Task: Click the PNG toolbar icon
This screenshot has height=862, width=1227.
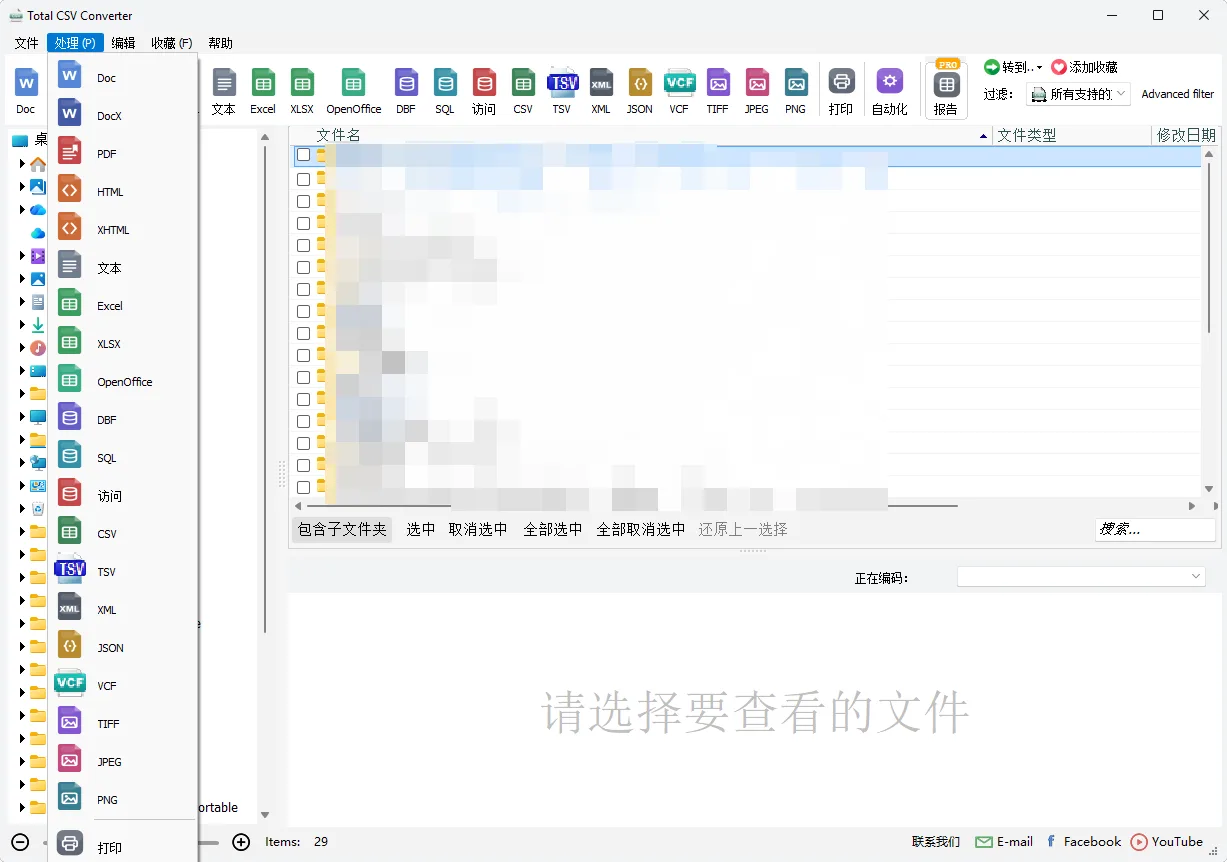Action: click(796, 82)
